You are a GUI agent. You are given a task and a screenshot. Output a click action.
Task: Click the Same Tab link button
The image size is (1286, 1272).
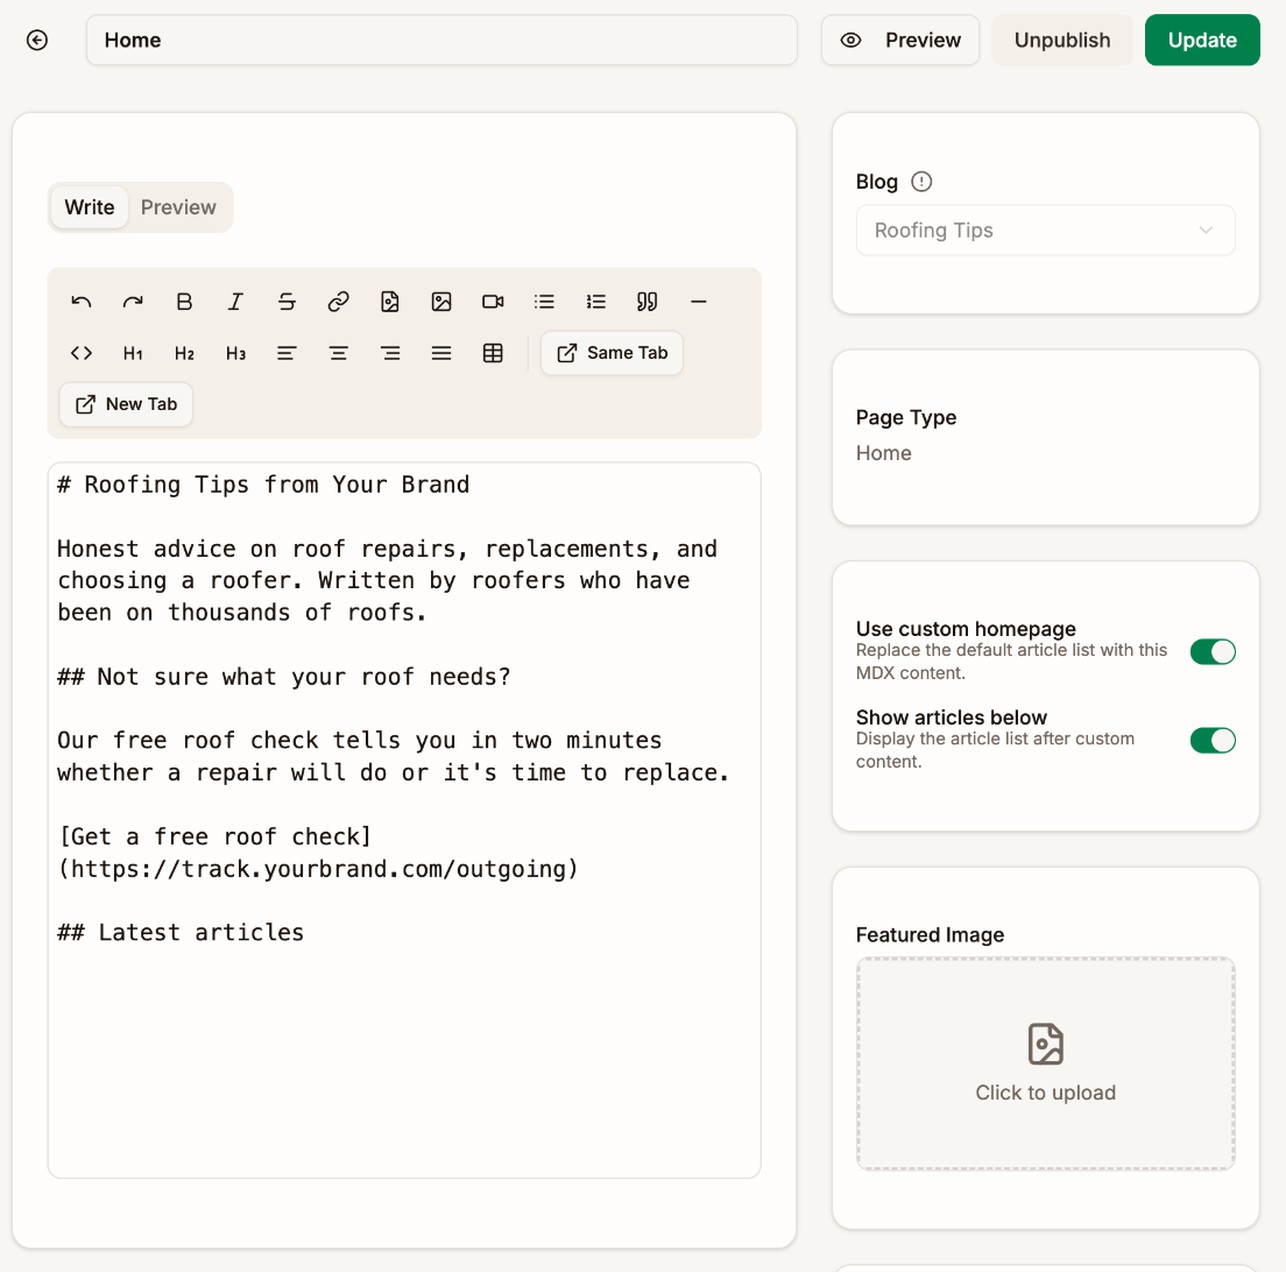click(x=612, y=353)
